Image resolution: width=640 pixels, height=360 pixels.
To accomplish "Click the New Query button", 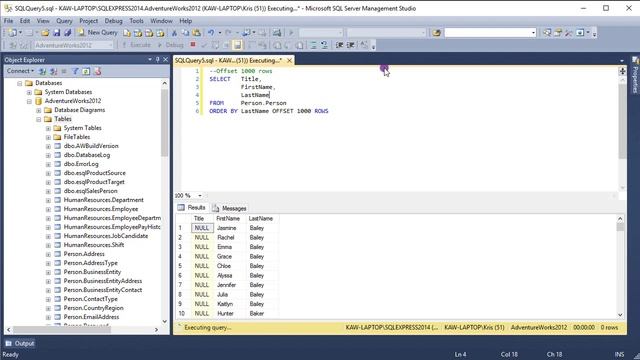I will tap(97, 33).
